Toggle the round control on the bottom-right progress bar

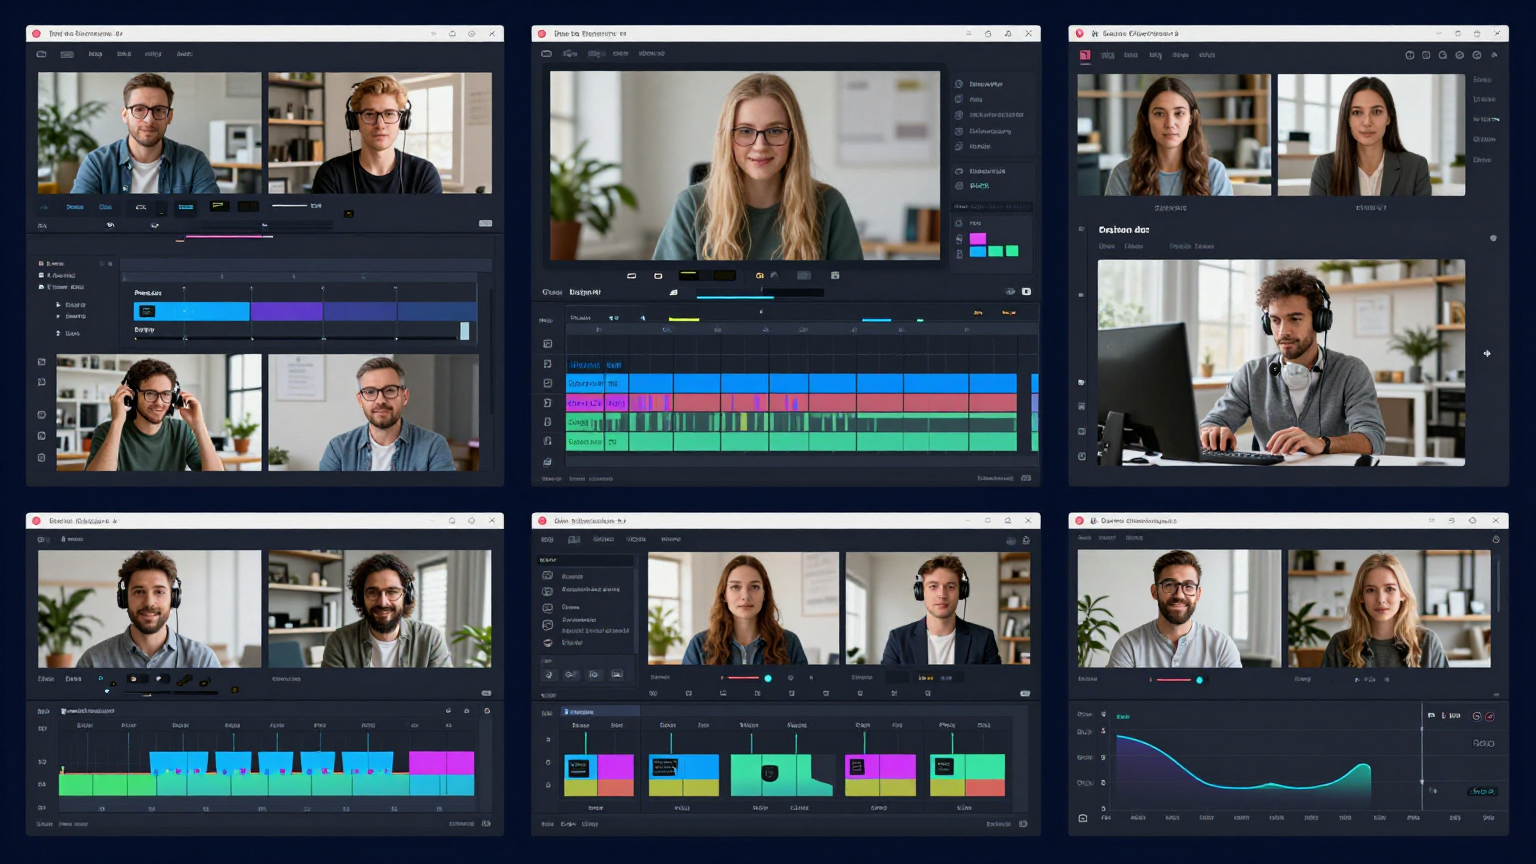(1199, 679)
